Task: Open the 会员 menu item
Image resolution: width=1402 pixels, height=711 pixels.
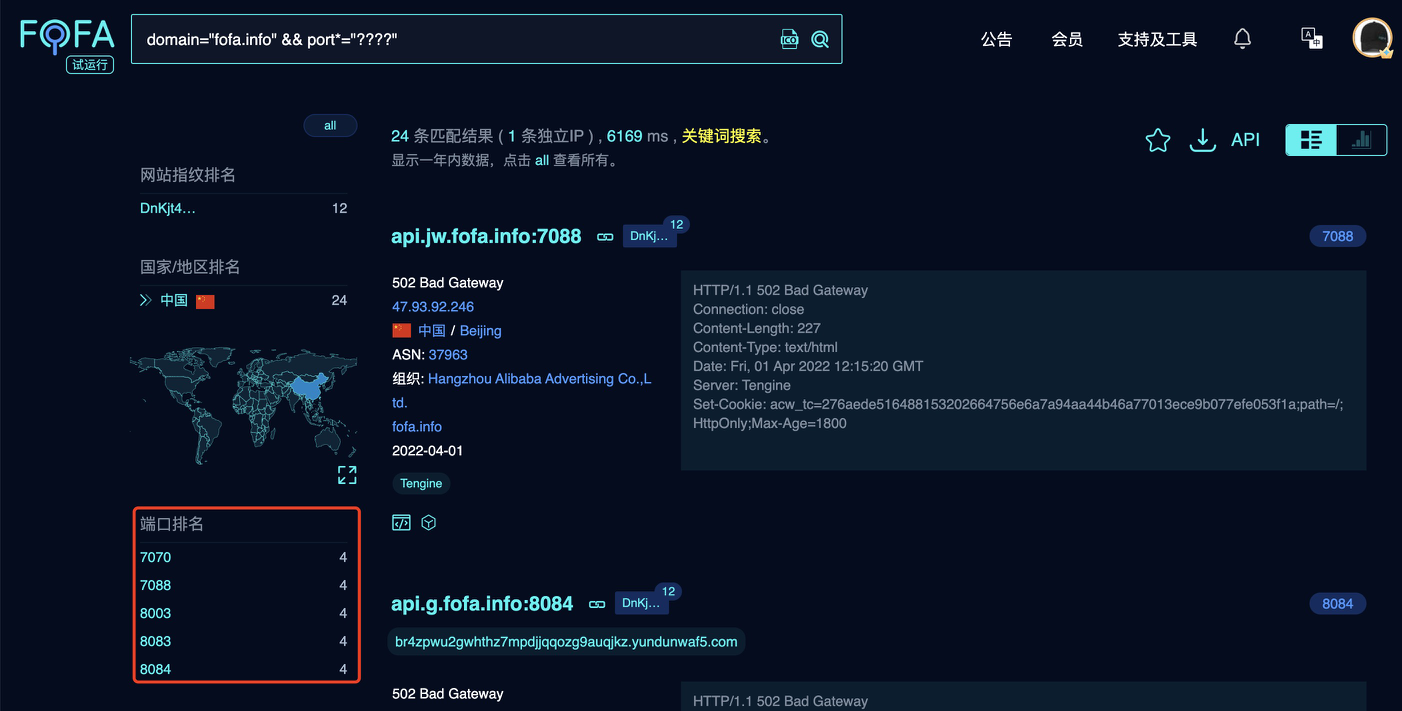Action: pyautogui.click(x=1067, y=39)
